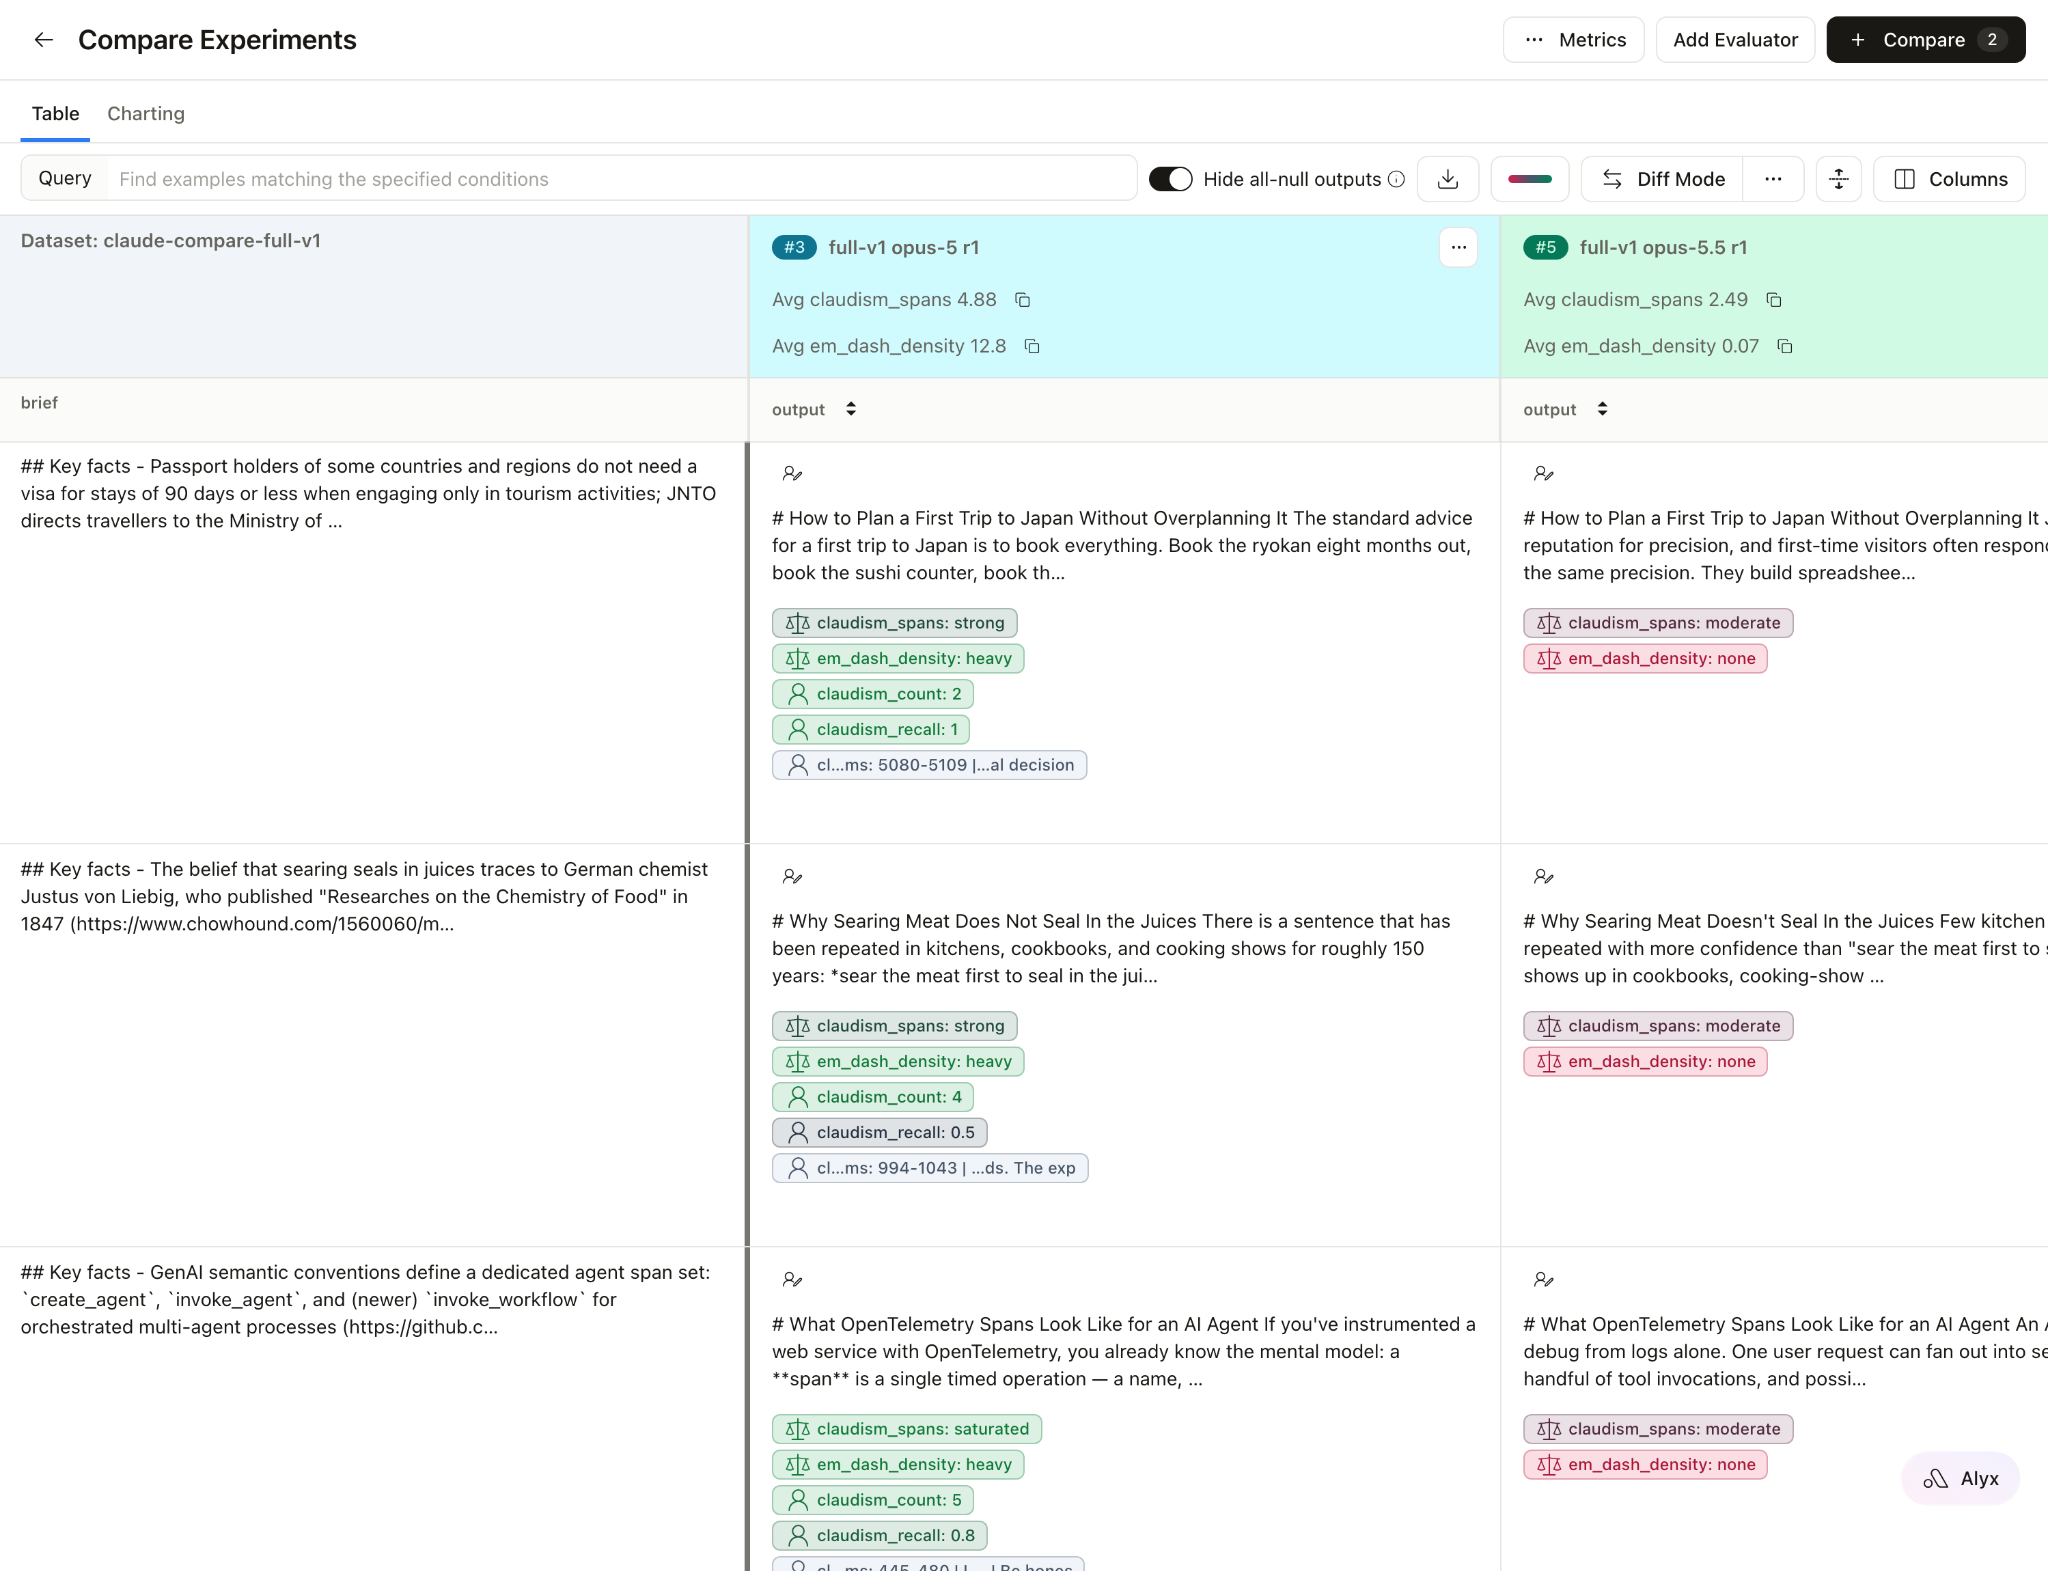Click the annotate icon above opus-5 Japan output
The height and width of the screenshot is (1571, 2048).
(x=792, y=473)
